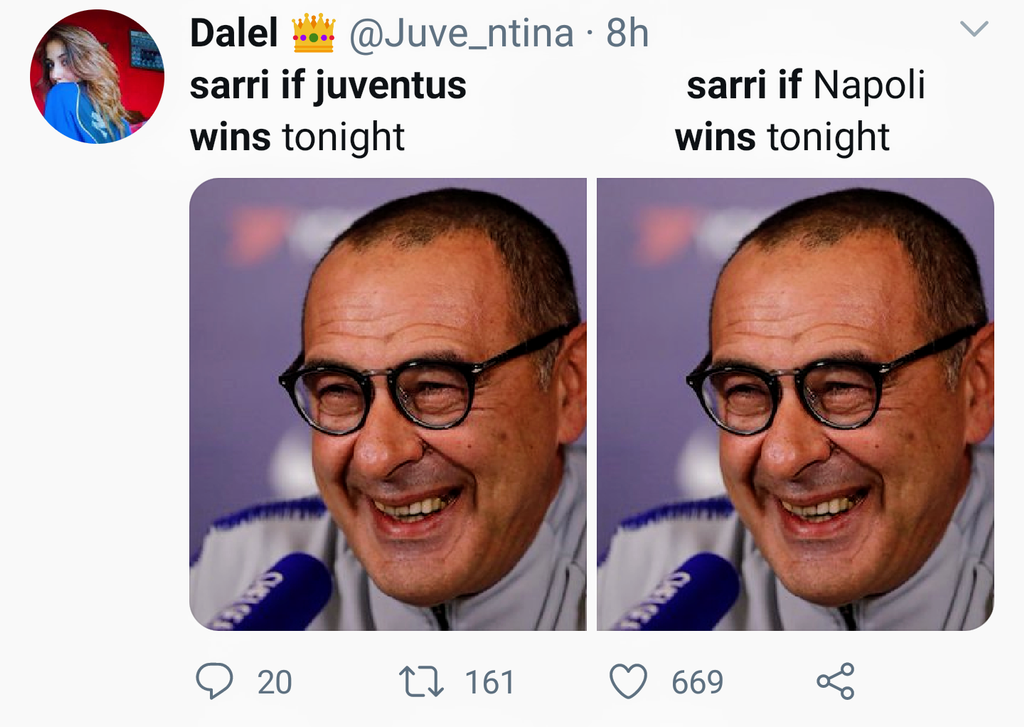Click the crown emoji beside Dalel
The width and height of the screenshot is (1024, 727).
[313, 34]
